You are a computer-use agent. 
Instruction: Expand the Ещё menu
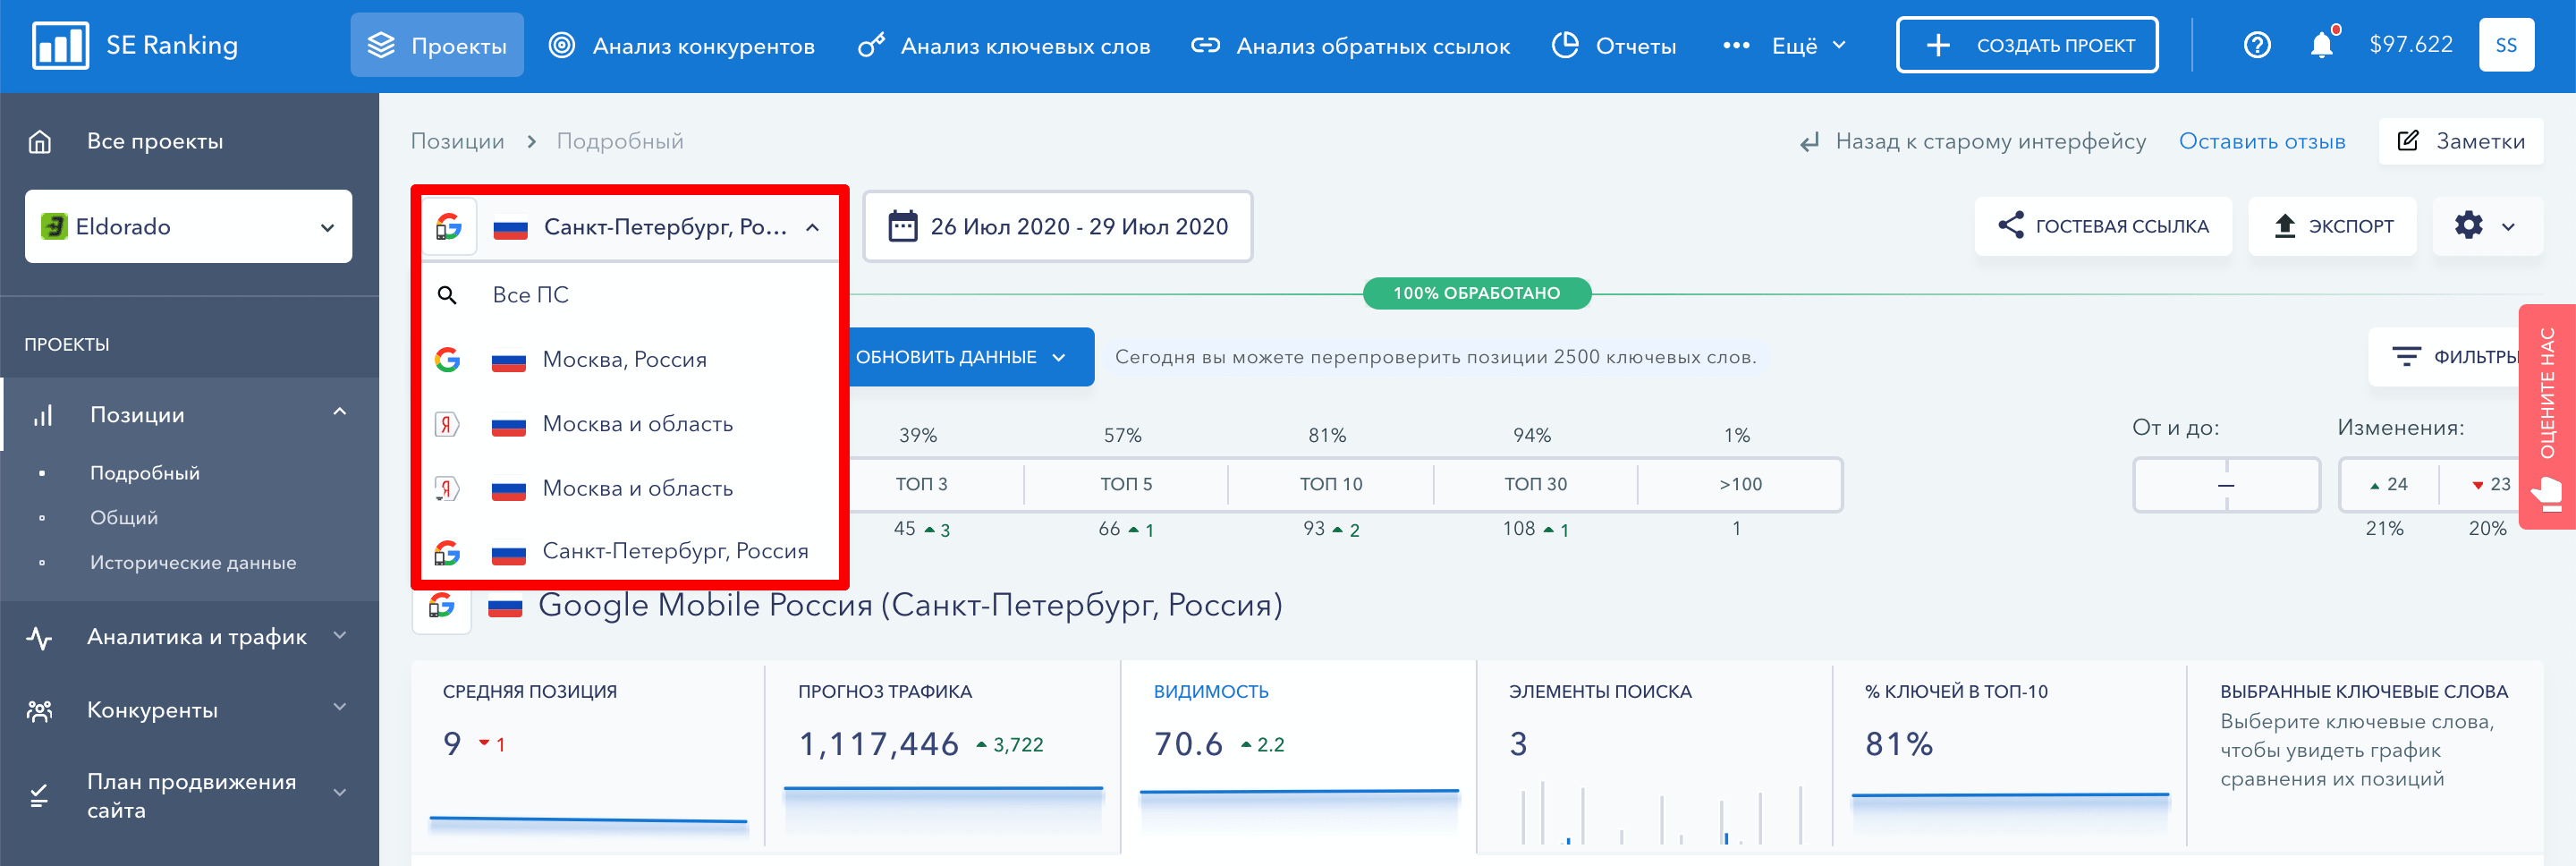tap(1785, 46)
